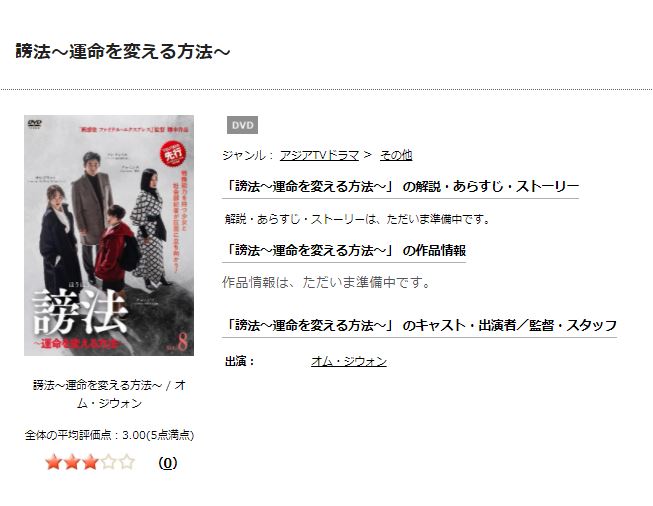Click the red 先行 sticker on cover
Image resolution: width=653 pixels, height=506 pixels.
(x=173, y=154)
